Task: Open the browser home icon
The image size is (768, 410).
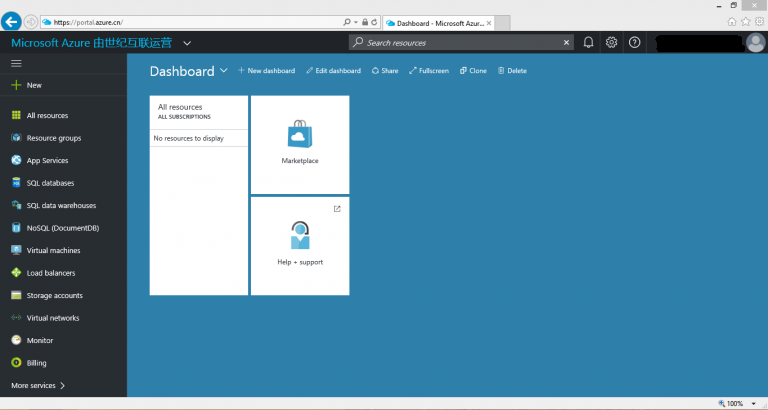Action: [732, 22]
